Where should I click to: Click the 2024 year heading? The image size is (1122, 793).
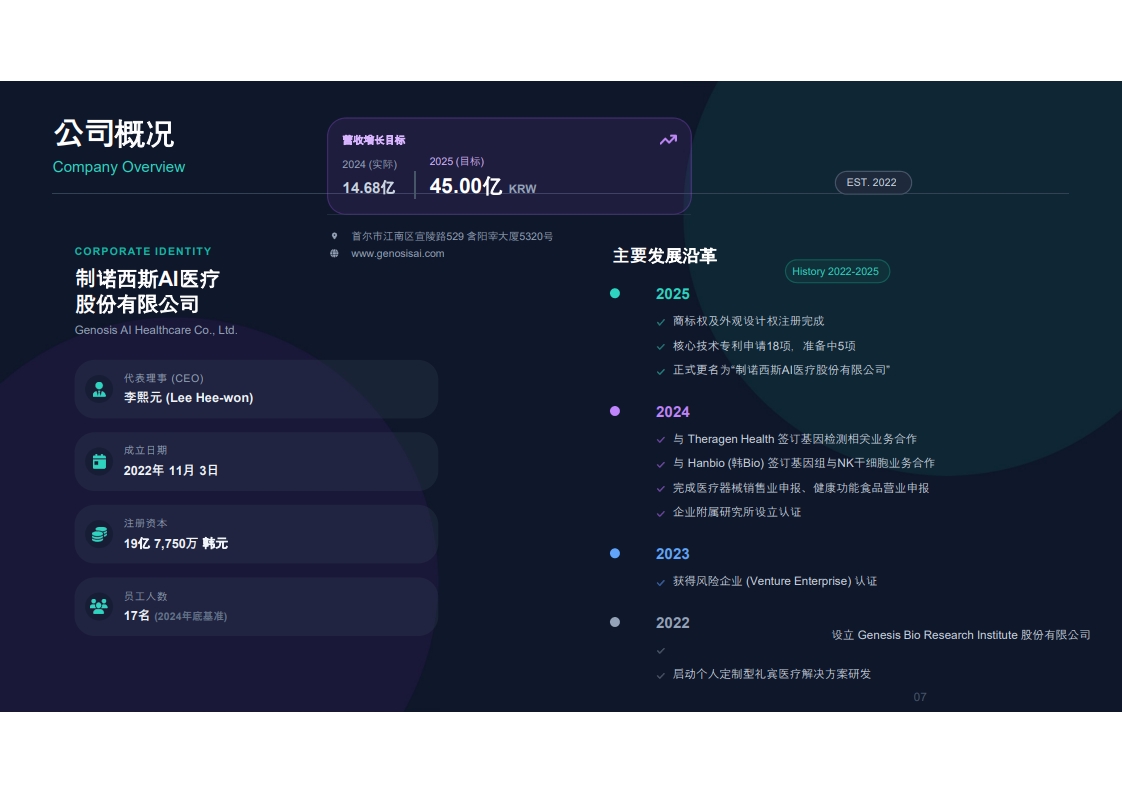pos(673,412)
